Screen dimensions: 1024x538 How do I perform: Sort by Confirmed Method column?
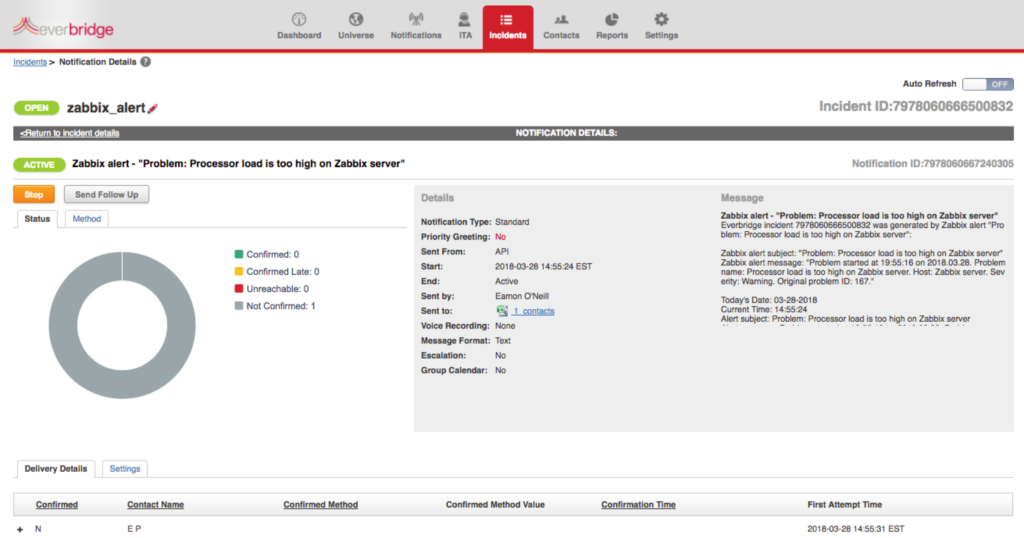tap(321, 505)
